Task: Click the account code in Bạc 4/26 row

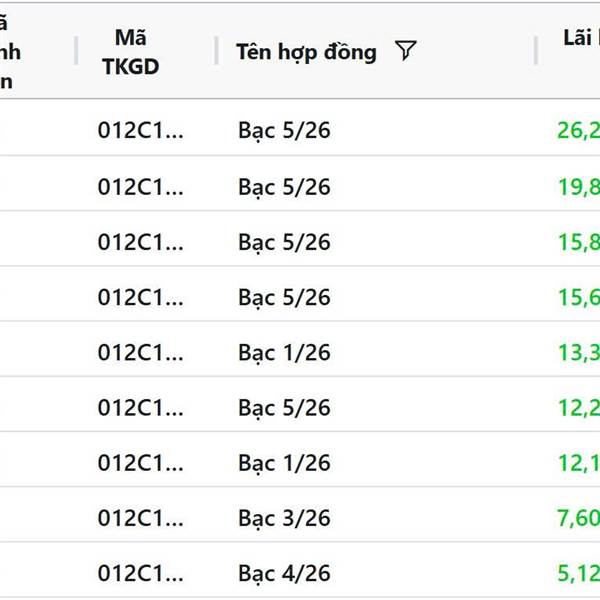Action: [141, 574]
